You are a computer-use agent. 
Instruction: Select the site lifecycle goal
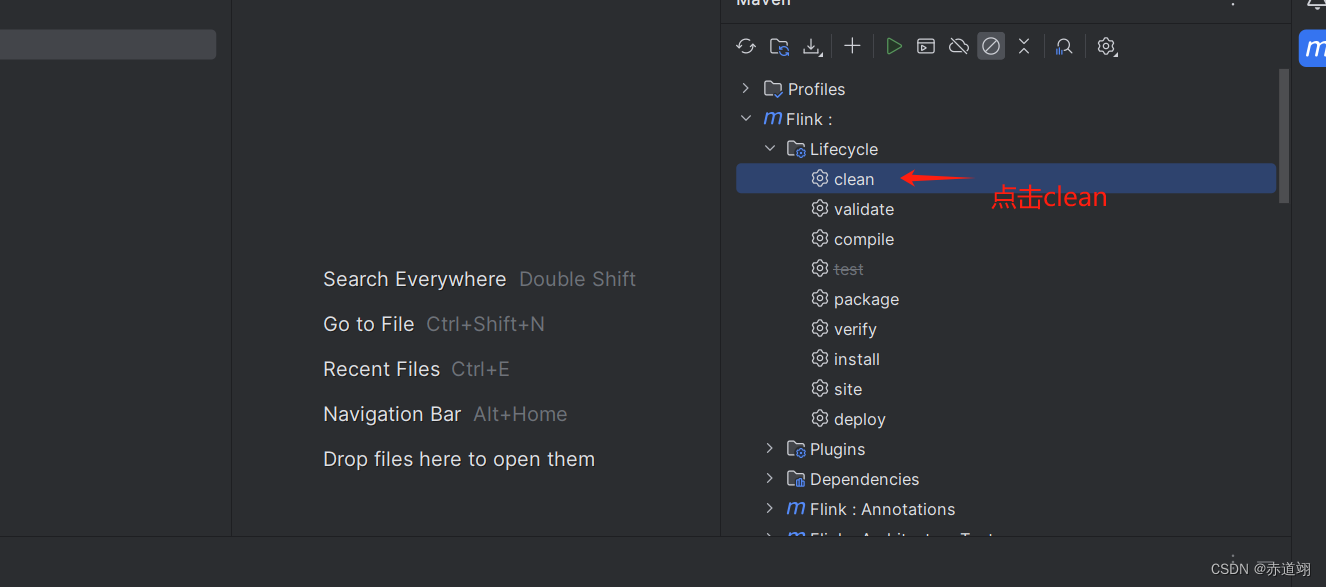(1006, 389)
